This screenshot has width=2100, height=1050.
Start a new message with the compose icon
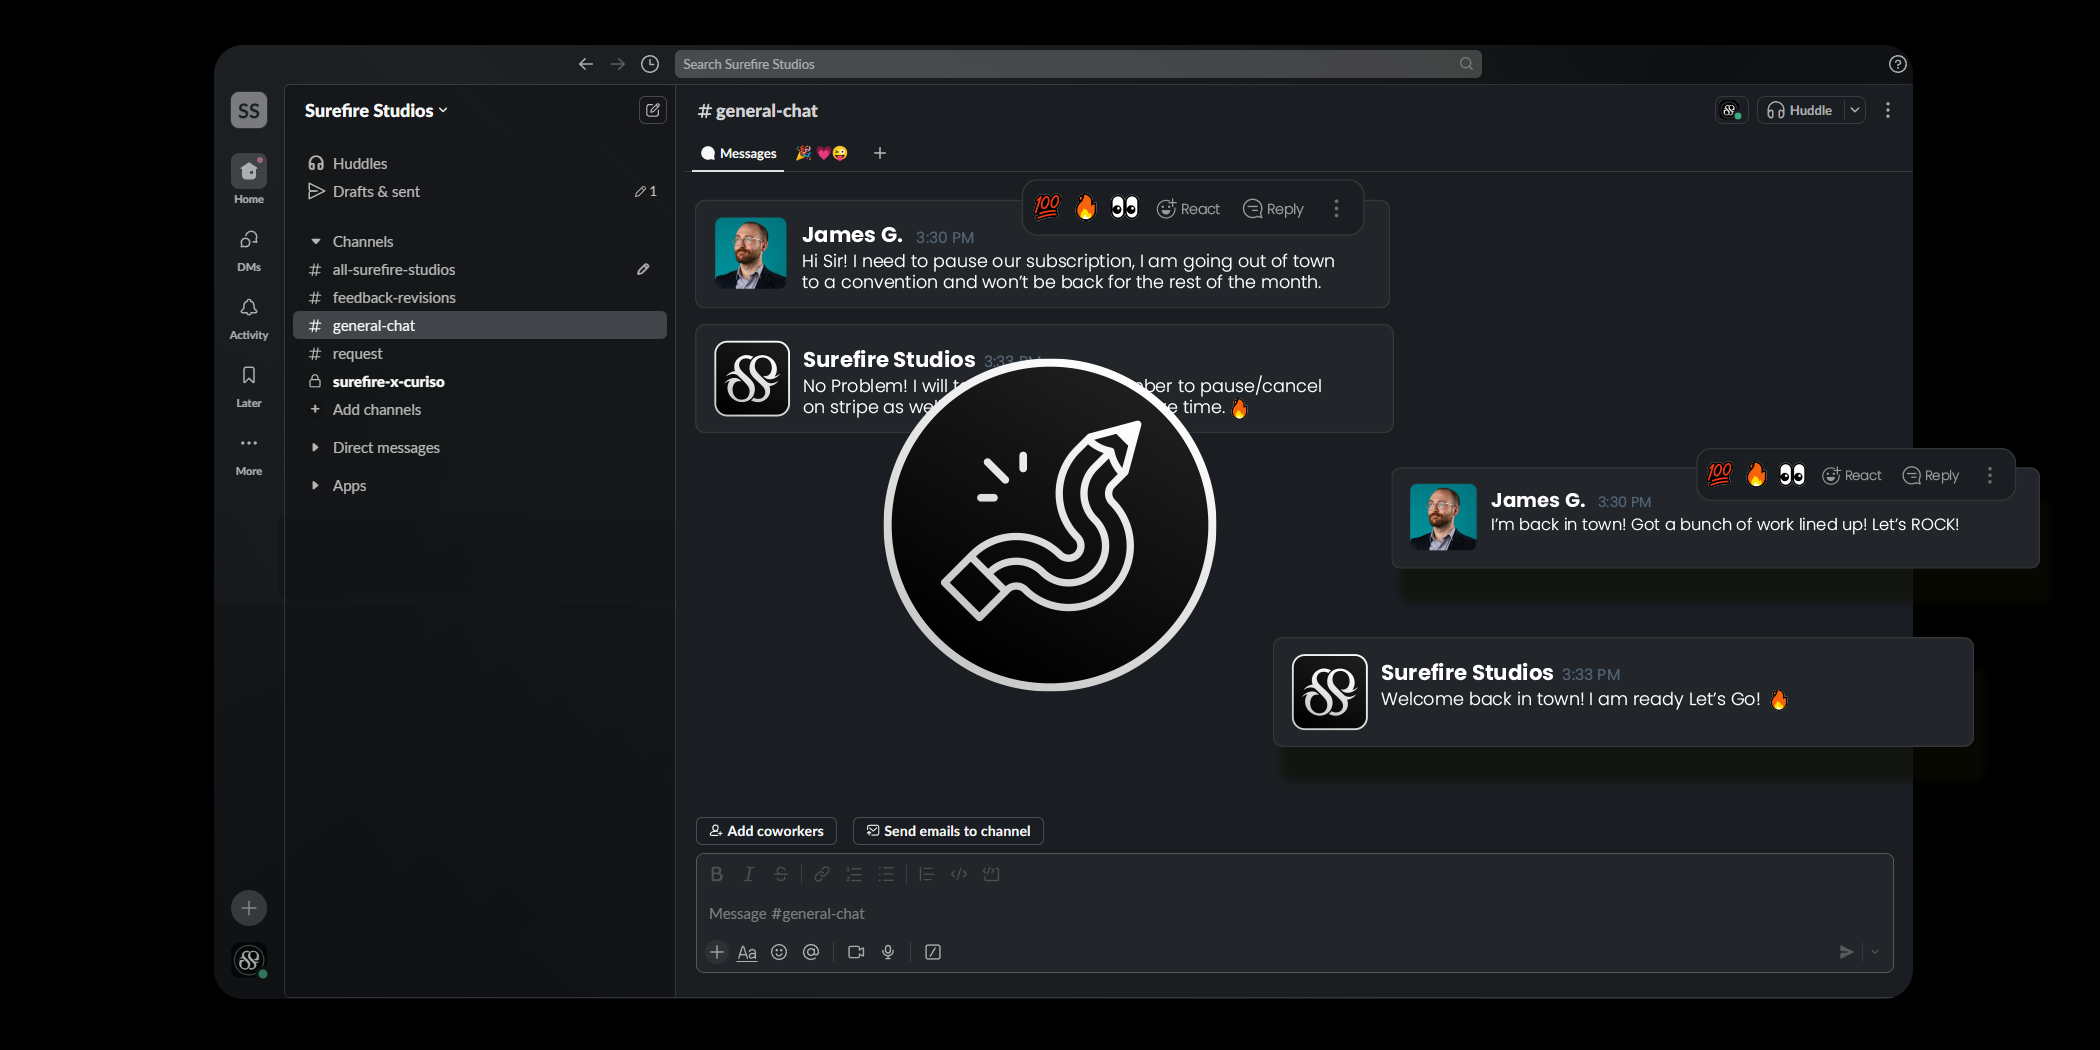click(652, 110)
